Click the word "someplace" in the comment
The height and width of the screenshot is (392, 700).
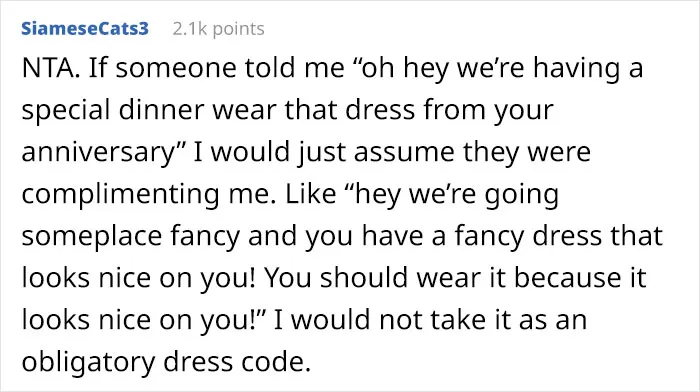tap(92, 237)
